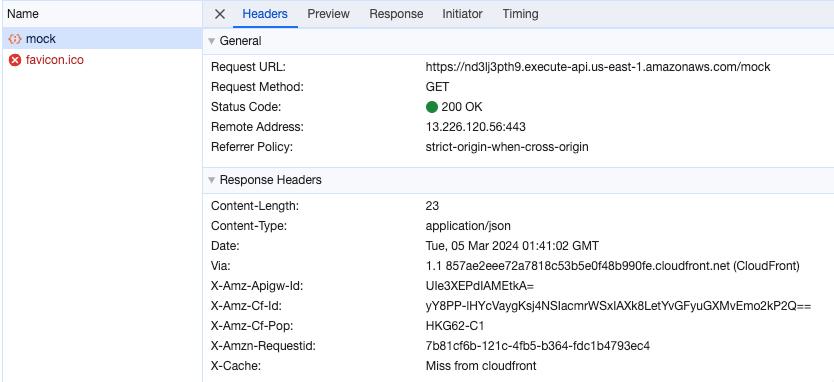The width and height of the screenshot is (834, 382).
Task: Click the X-Amz-Cf-Pop label
Action: (252, 326)
